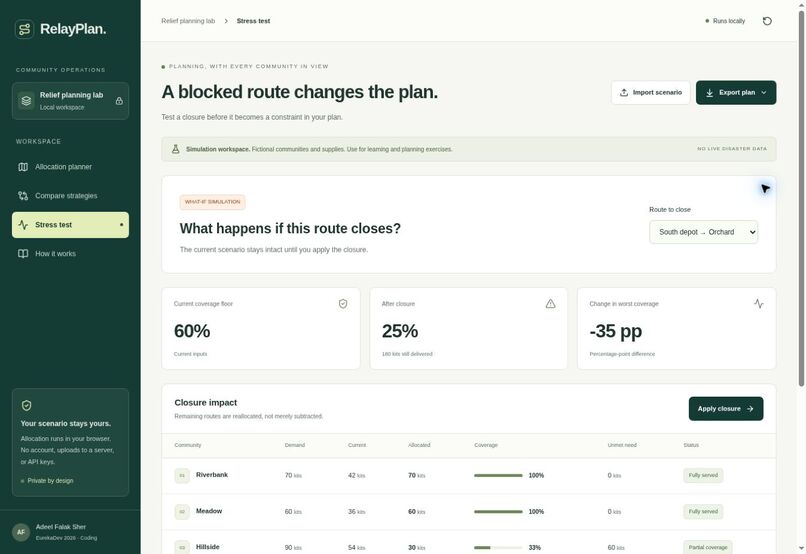806x554 pixels.
Task: Click the -35 pp change value
Action: pos(616,331)
